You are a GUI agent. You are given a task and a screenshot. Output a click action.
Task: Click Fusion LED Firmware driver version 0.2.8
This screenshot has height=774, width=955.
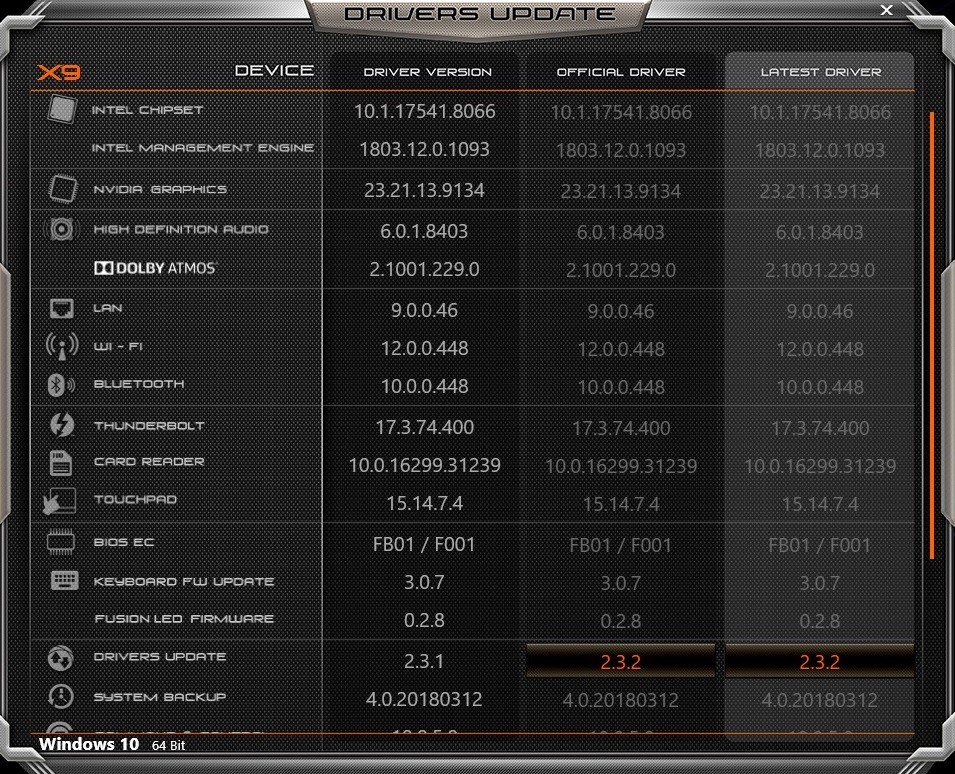[424, 620]
